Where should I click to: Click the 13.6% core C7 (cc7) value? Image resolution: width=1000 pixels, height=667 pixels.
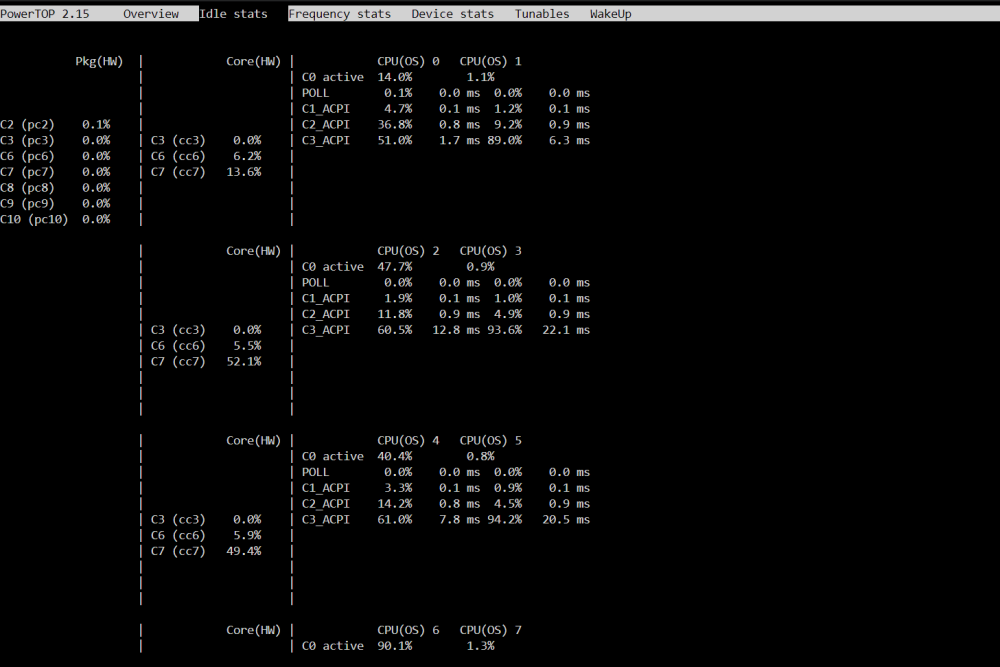tap(244, 172)
